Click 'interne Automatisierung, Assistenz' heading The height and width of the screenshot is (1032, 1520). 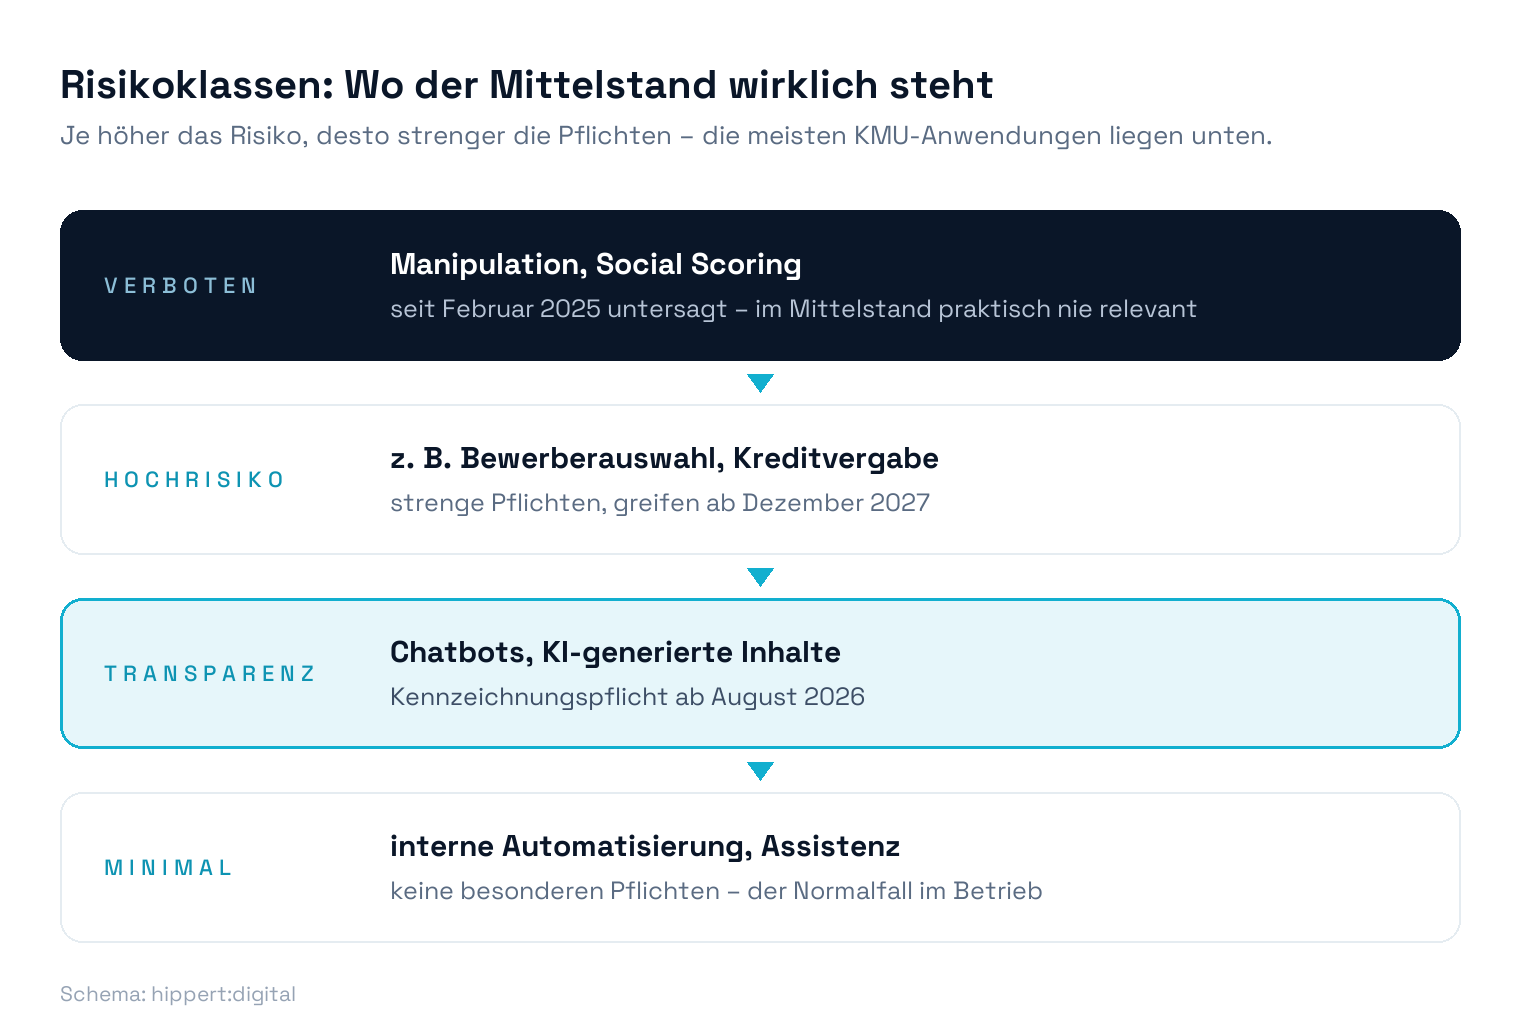point(645,846)
